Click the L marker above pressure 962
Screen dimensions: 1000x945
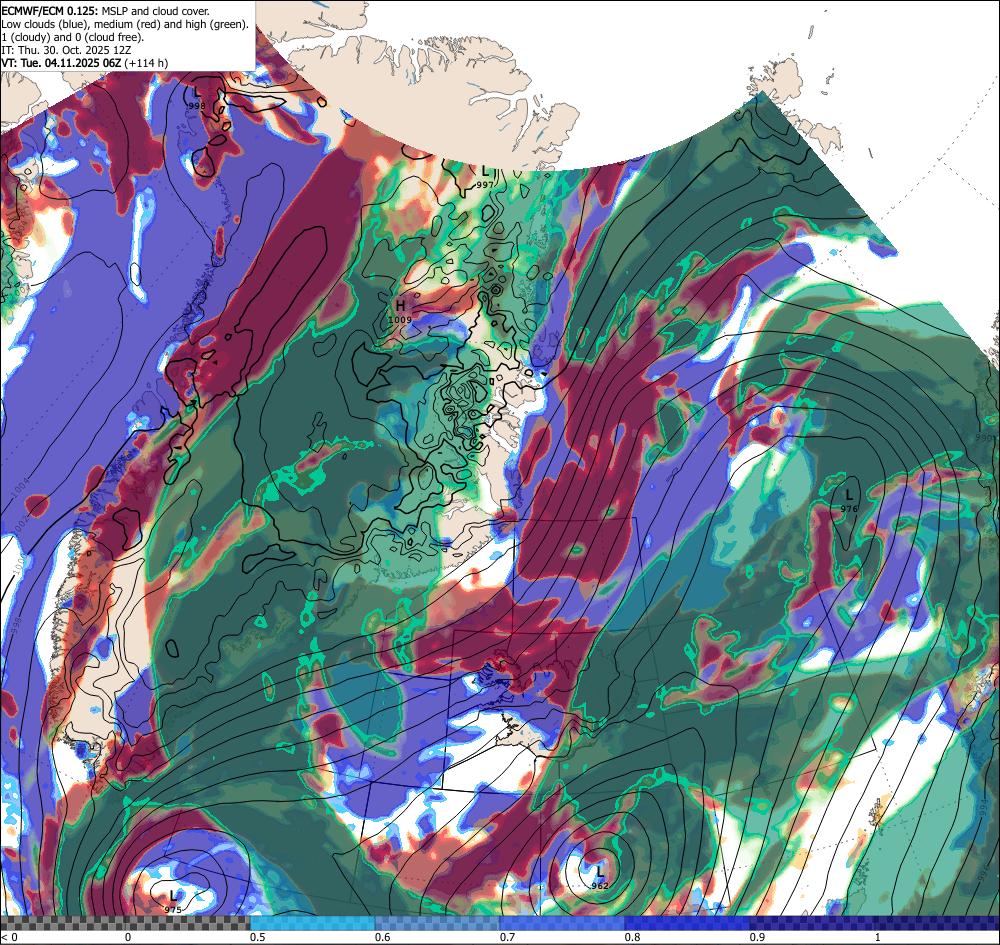[599, 871]
